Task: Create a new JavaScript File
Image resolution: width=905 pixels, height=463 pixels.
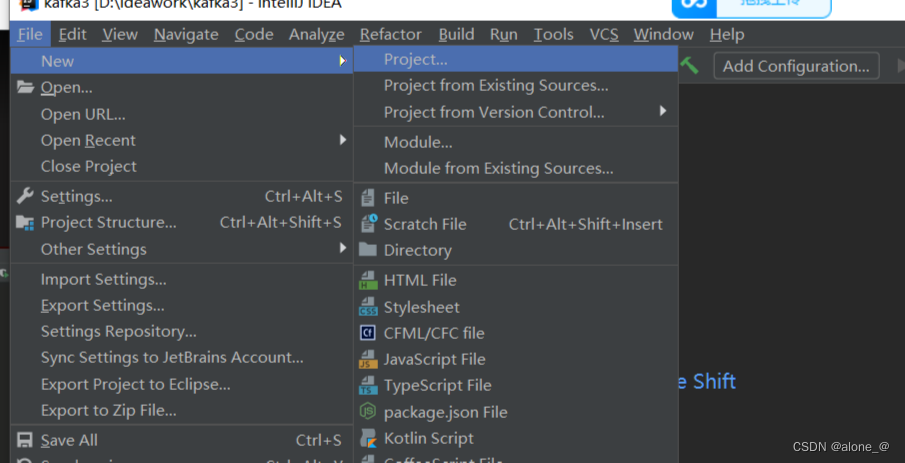Action: tap(516, 359)
